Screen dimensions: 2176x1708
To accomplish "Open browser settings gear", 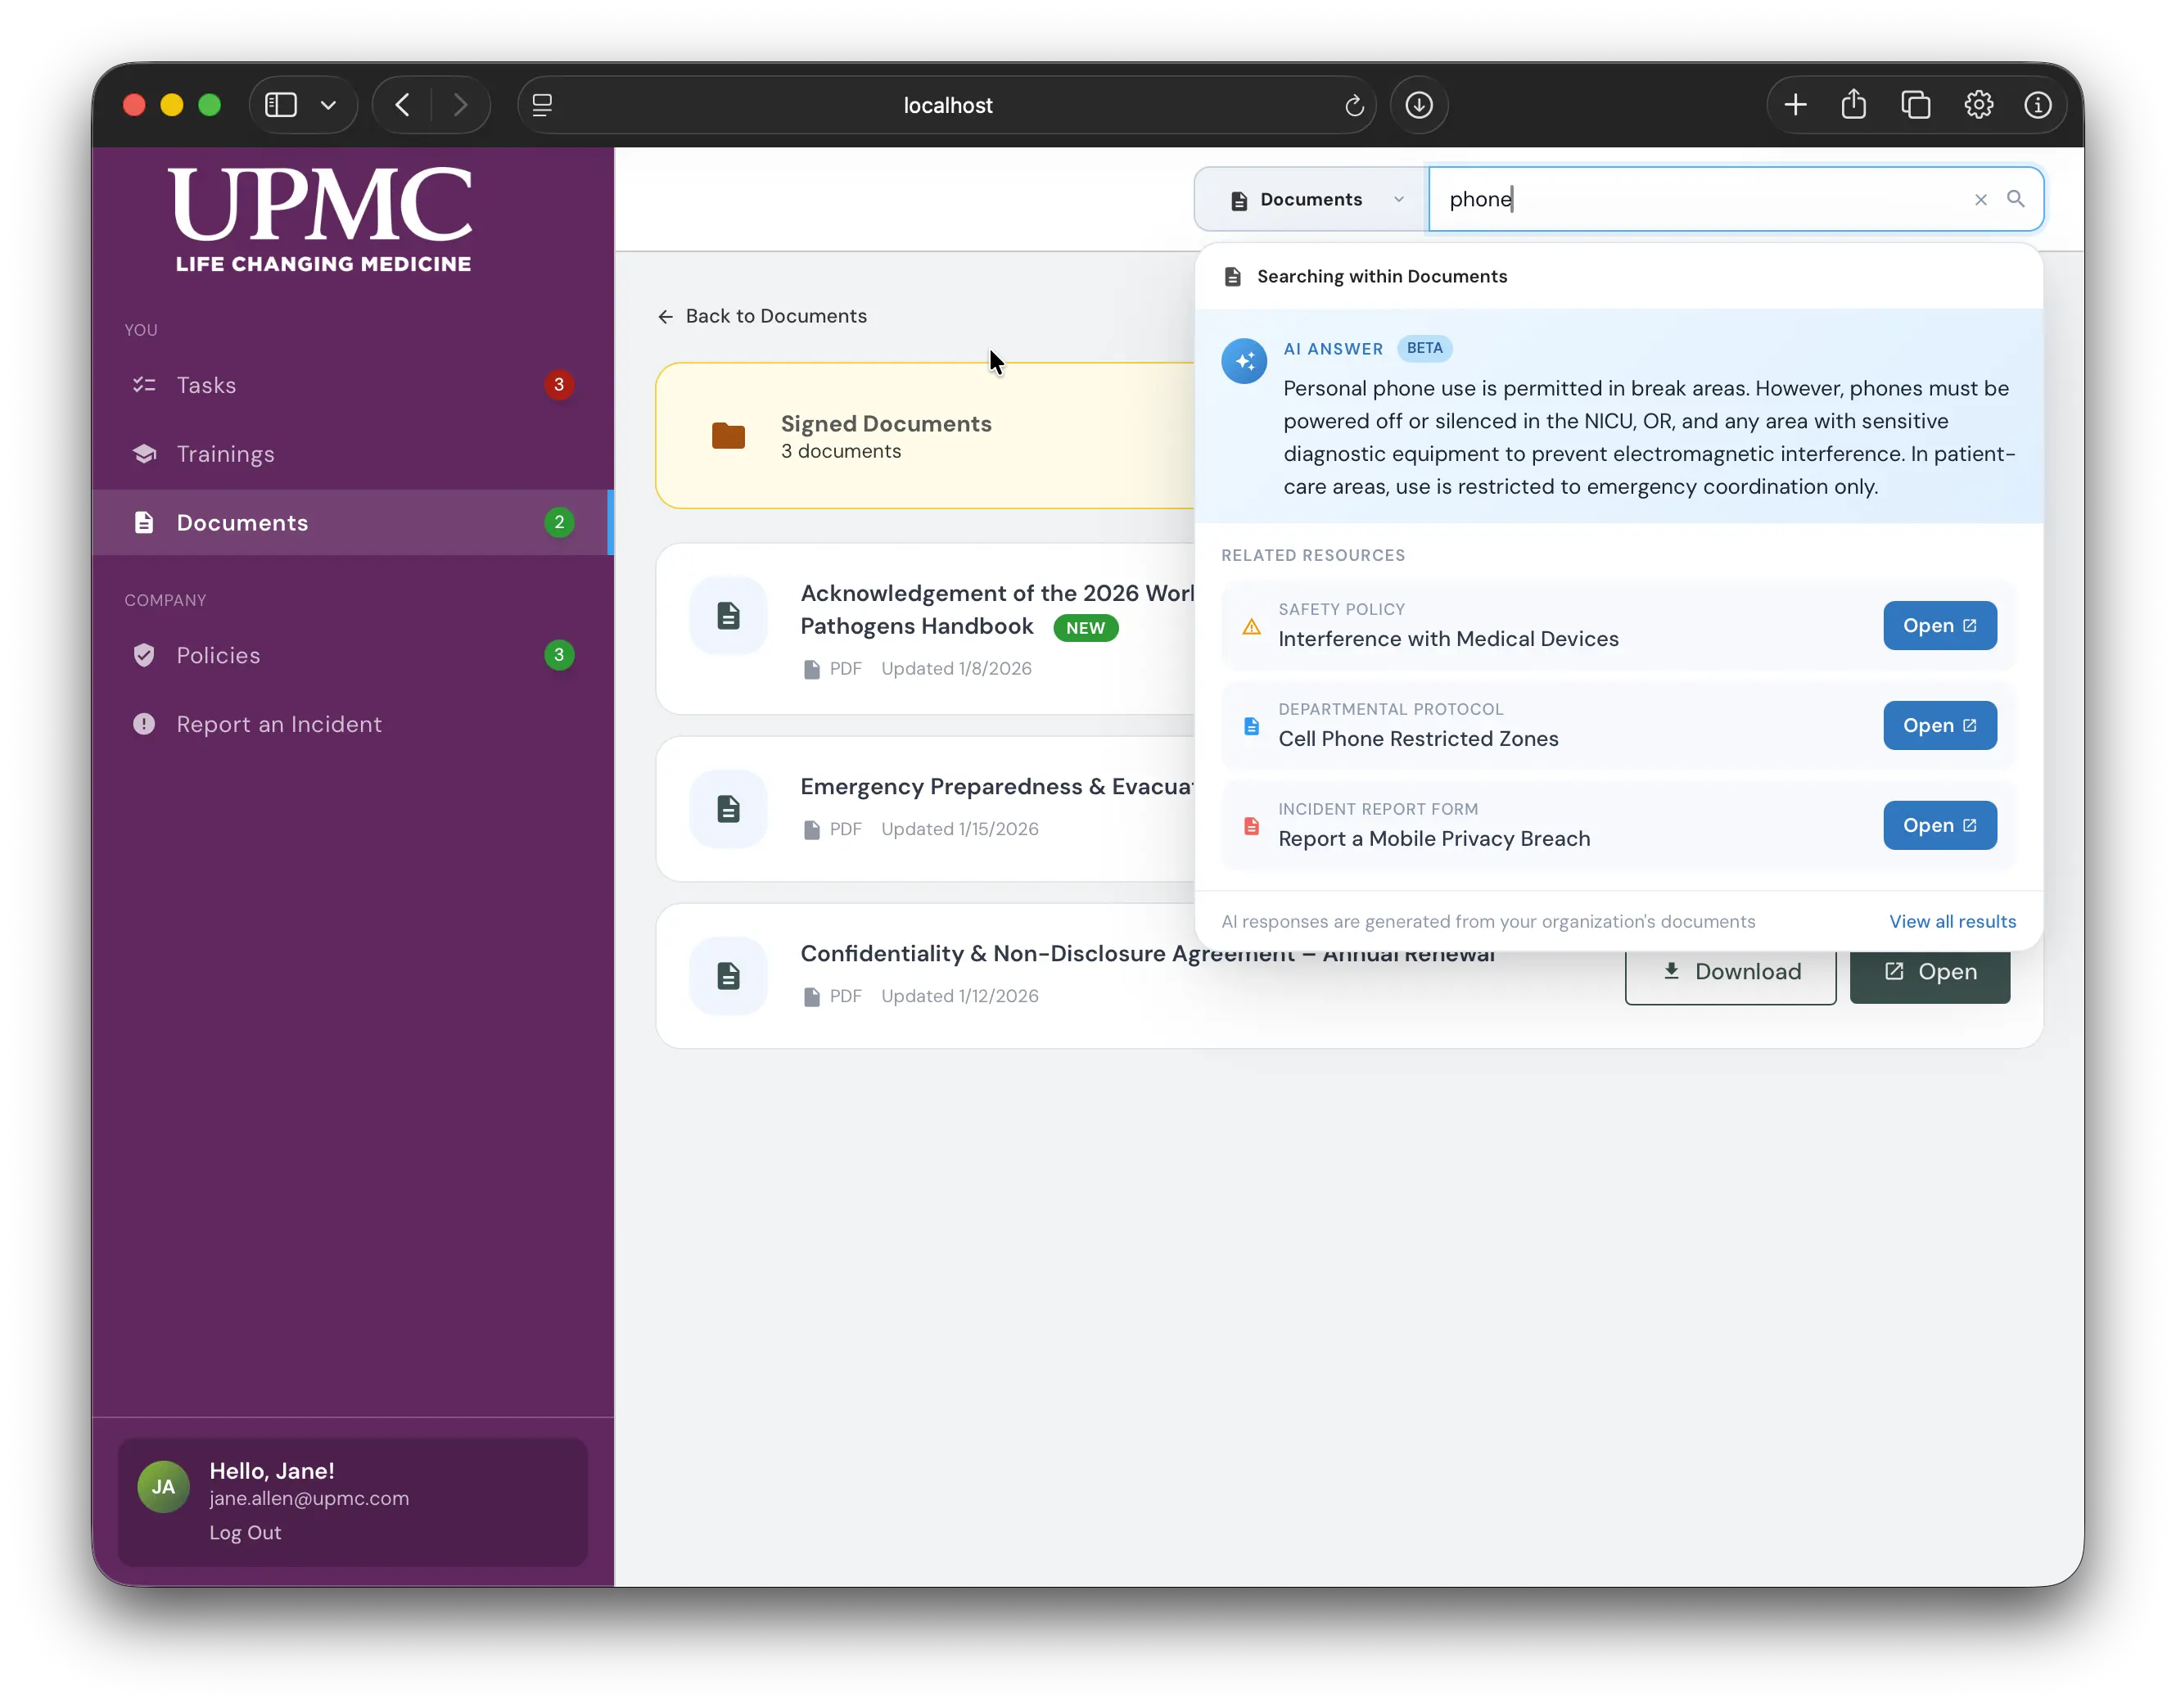I will coord(1978,105).
